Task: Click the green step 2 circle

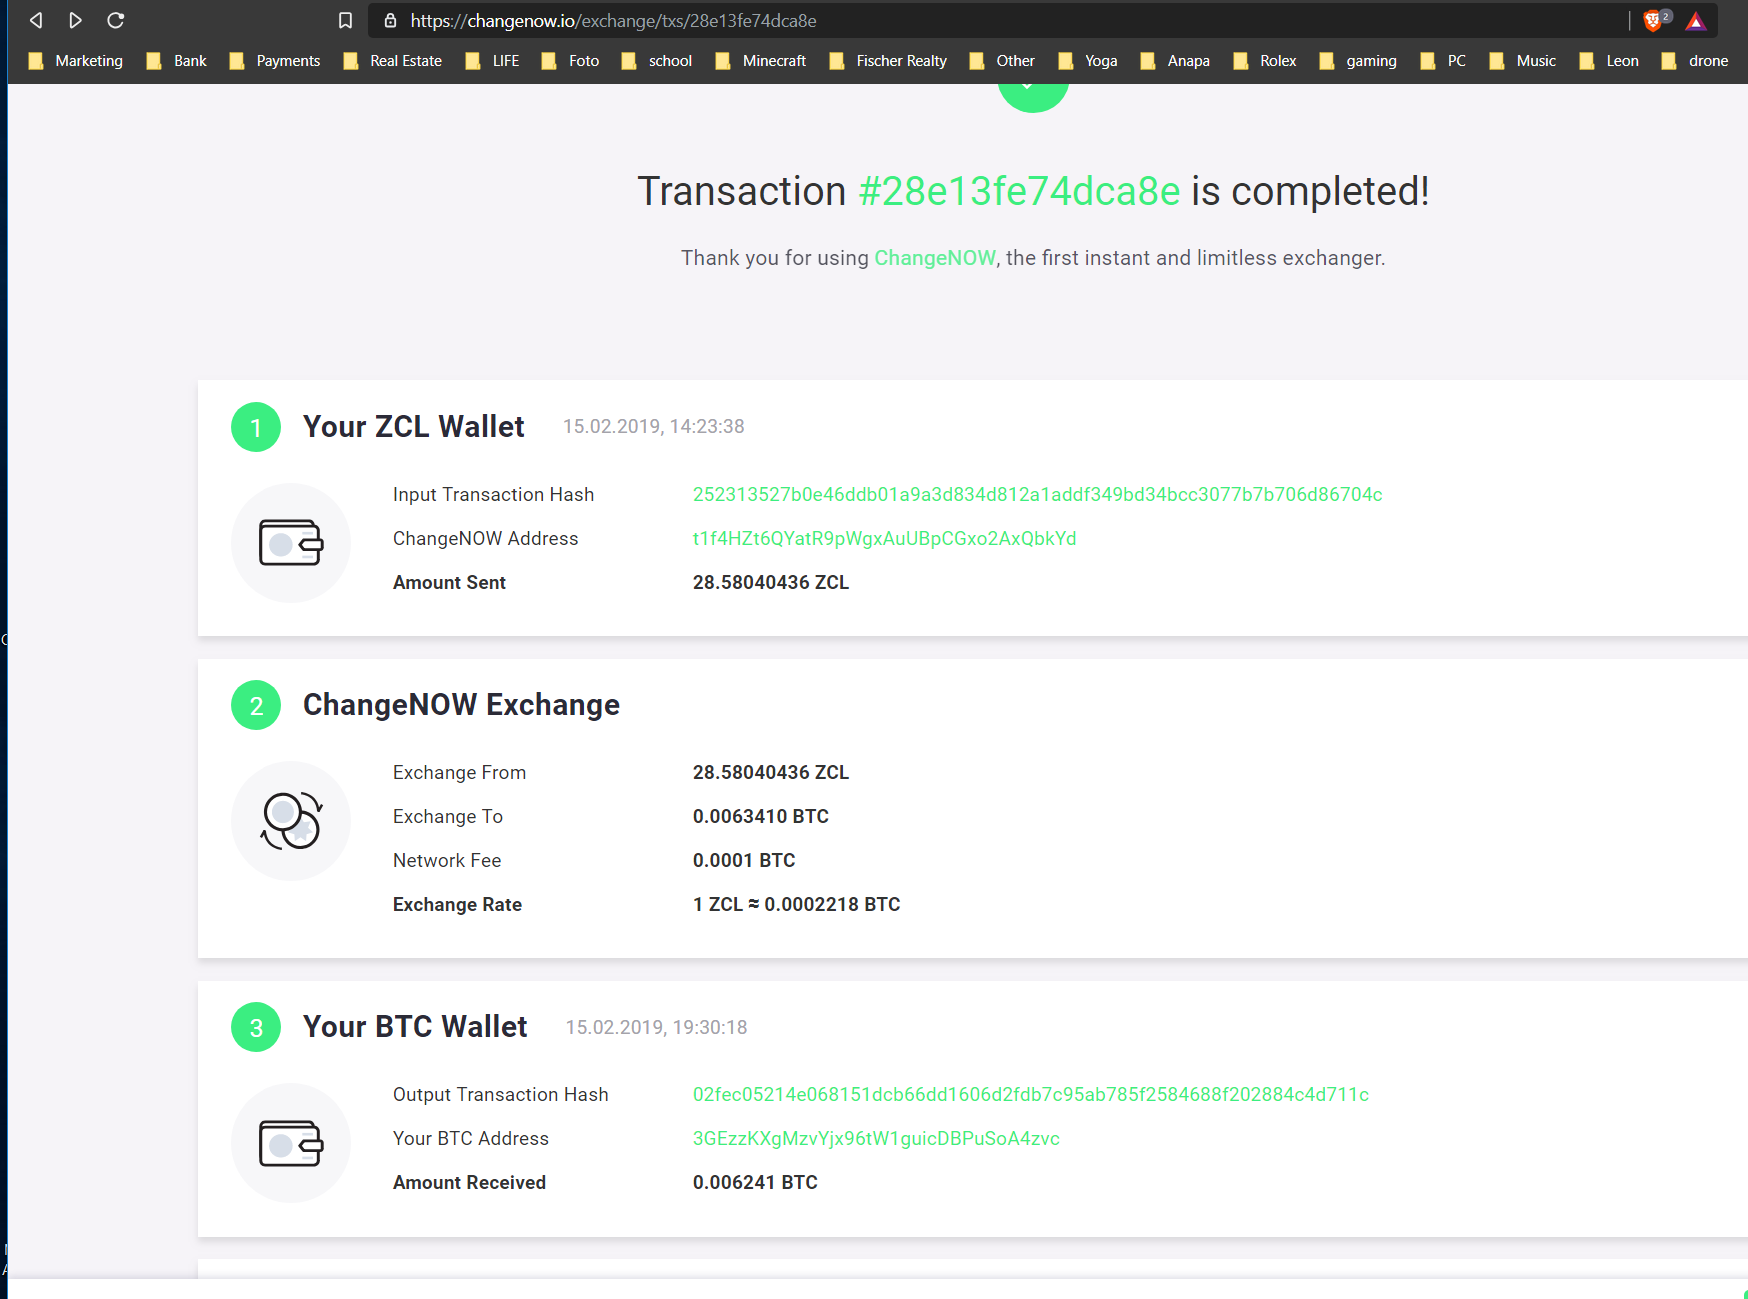Action: (256, 705)
